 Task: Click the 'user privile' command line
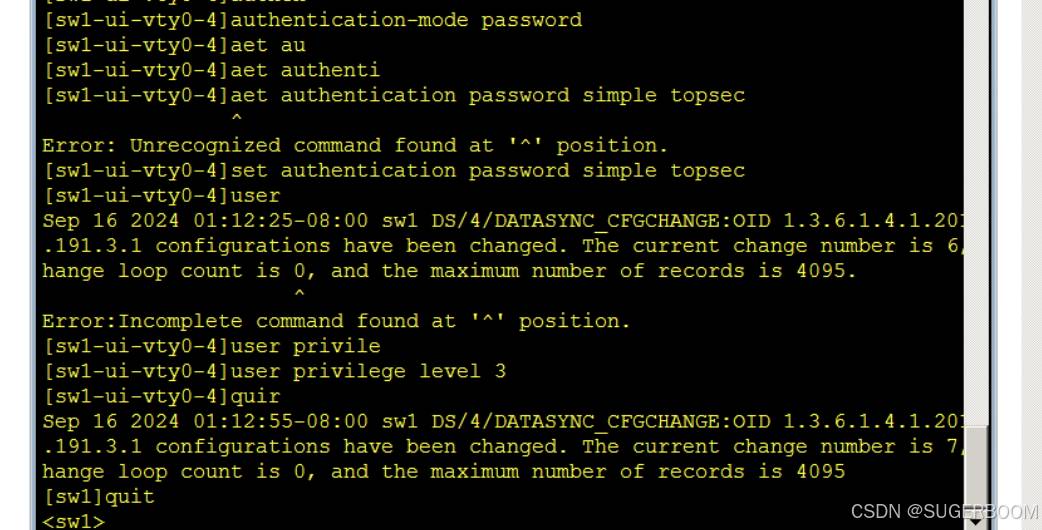pos(212,346)
